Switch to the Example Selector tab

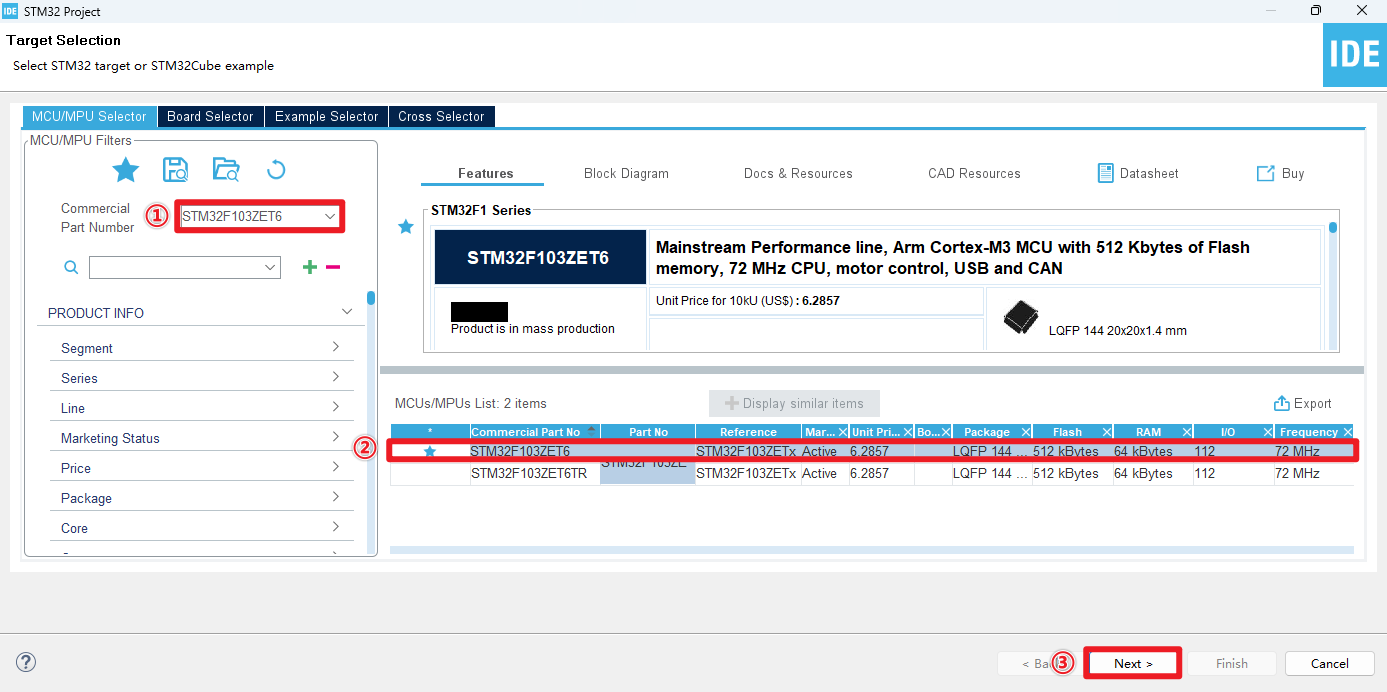pos(327,116)
